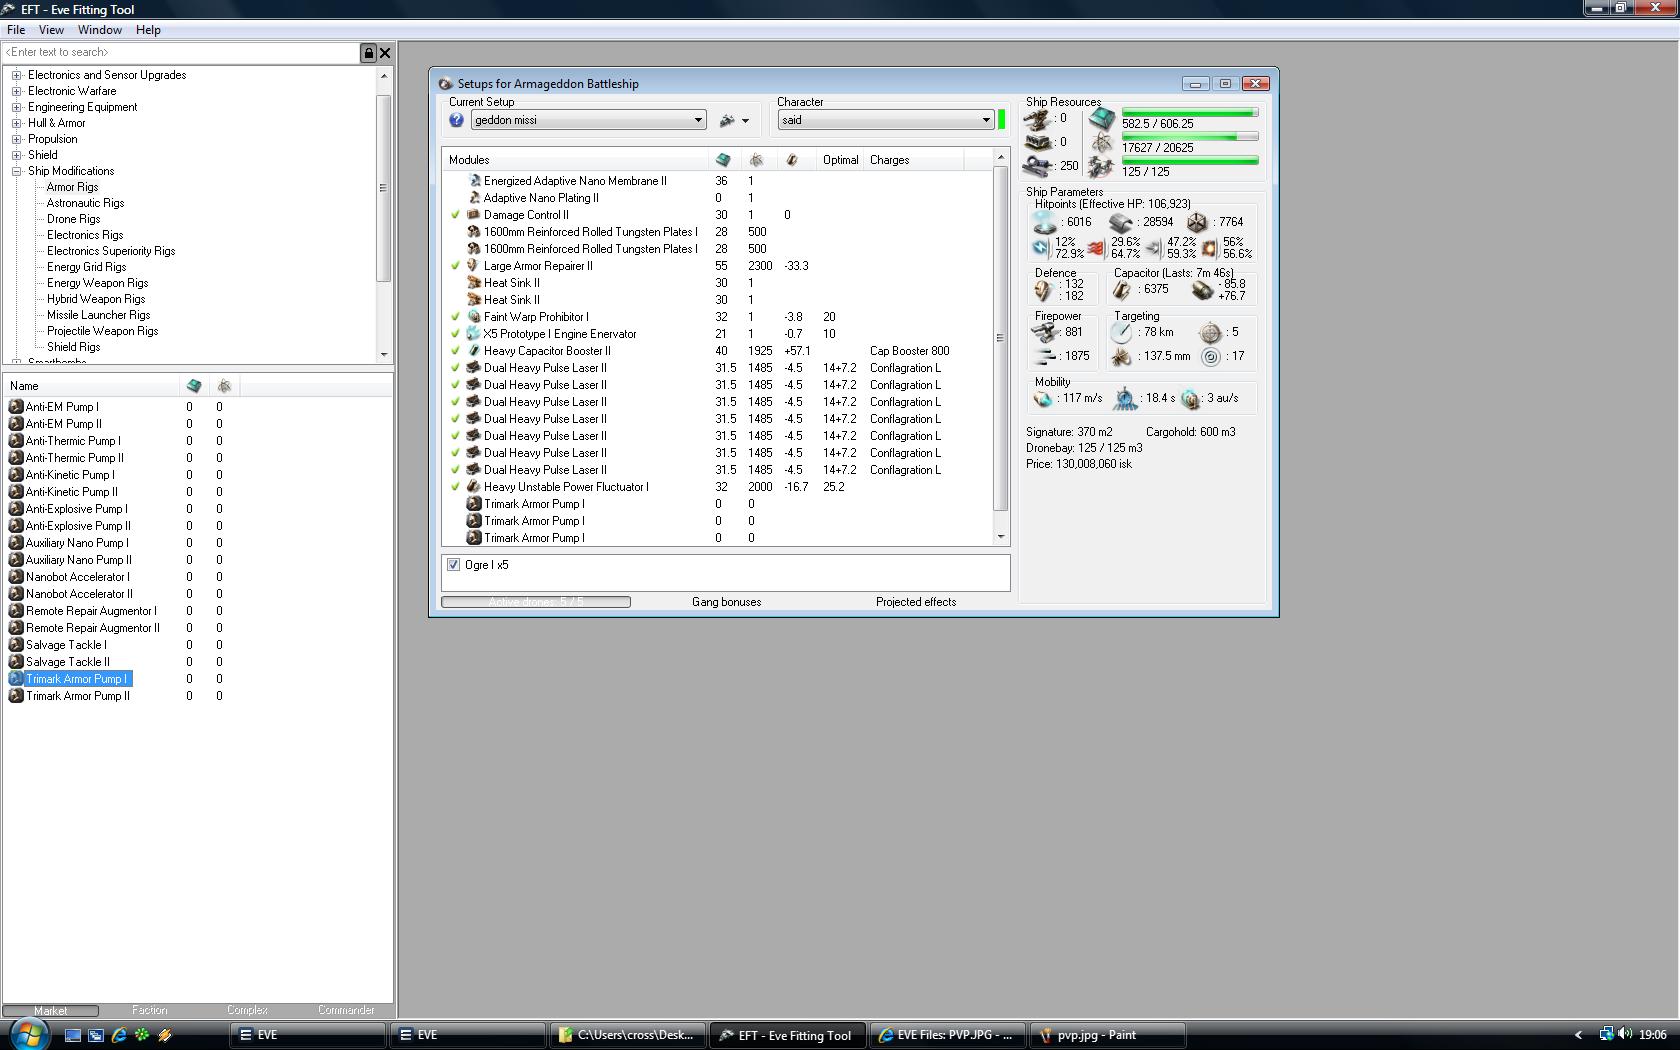
Task: Click the align time icon next to 18.4 s
Action: [1125, 399]
